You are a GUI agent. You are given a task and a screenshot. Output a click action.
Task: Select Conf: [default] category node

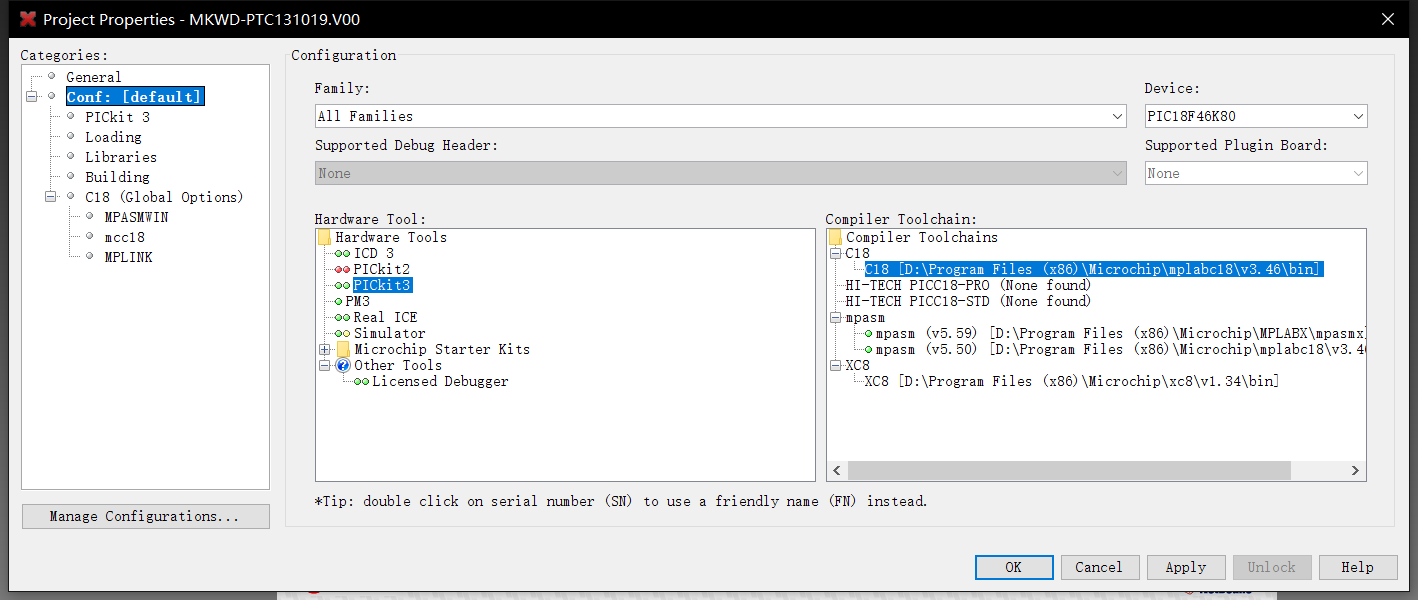tap(135, 97)
